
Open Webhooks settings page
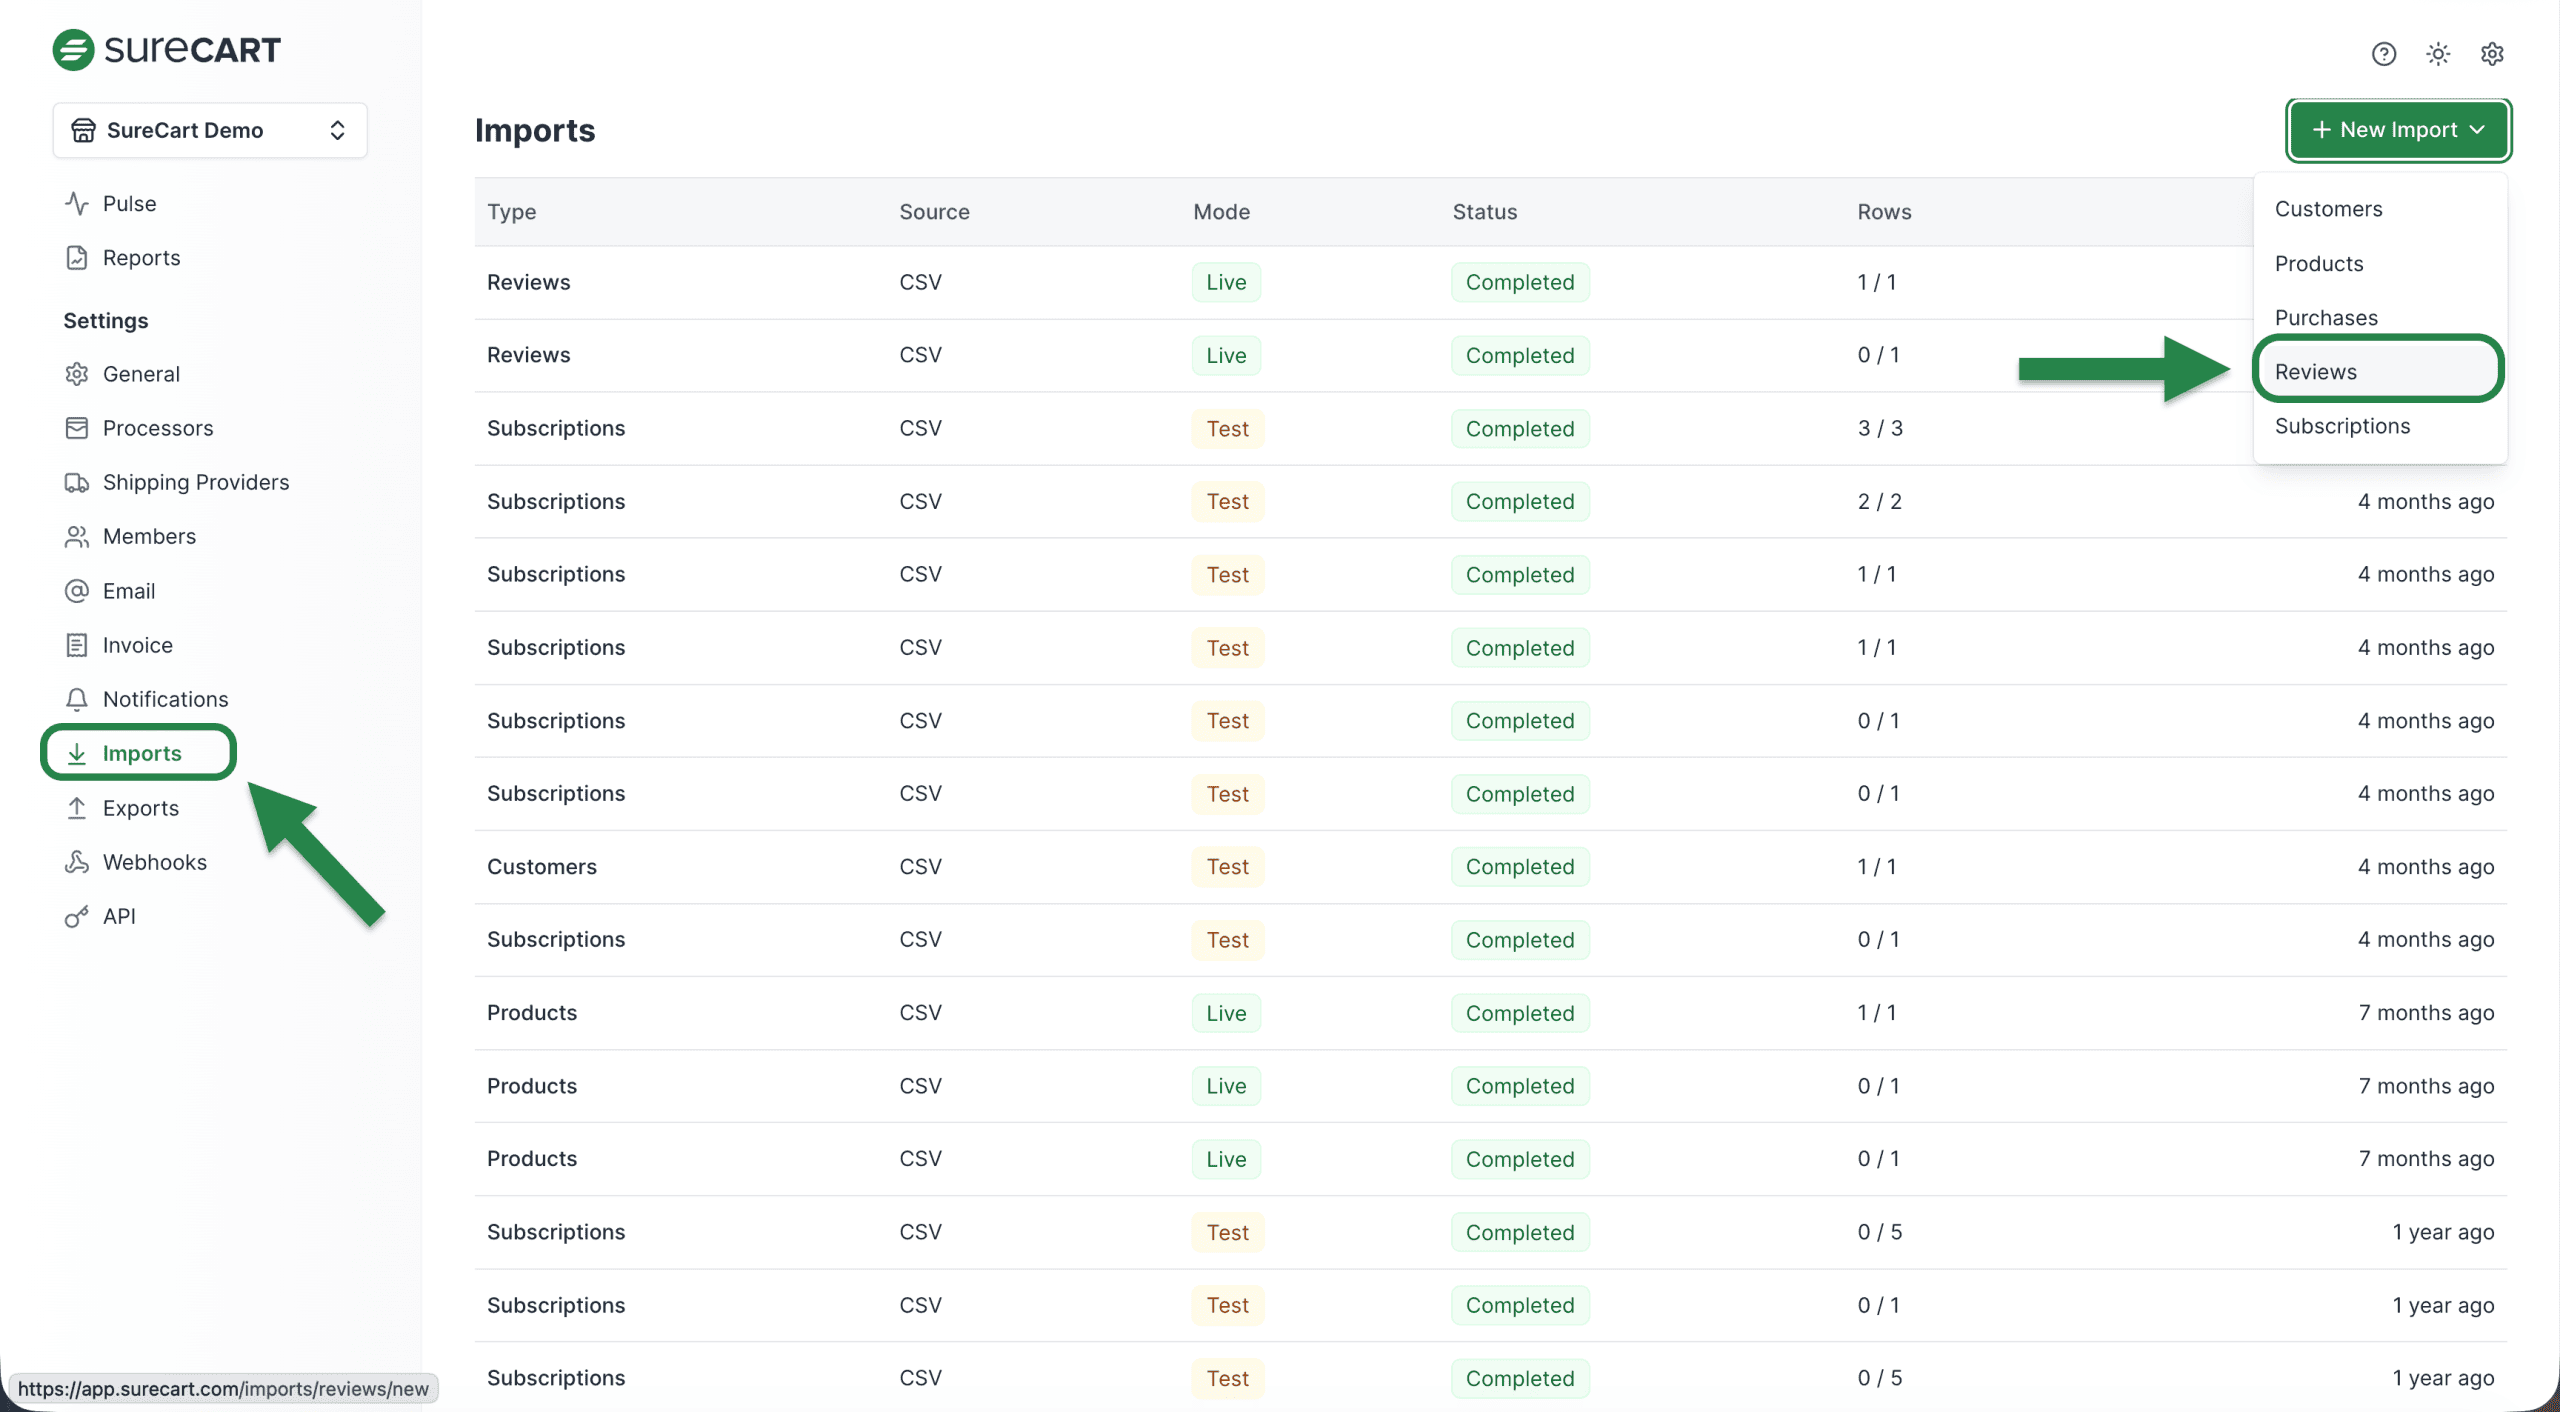point(155,862)
